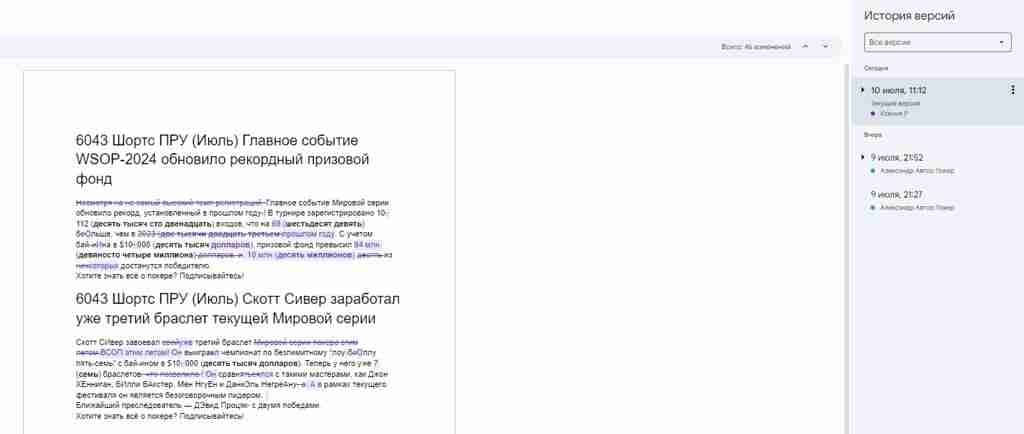1024x434 pixels.
Task: Expand the 9 июля, 21:52 version group
Action: pyautogui.click(x=863, y=157)
